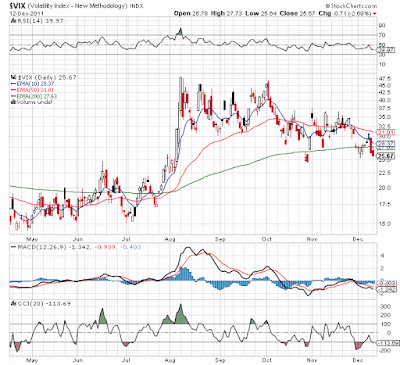This screenshot has width=400, height=365.
Task: Click the 300 level on the CCI axis
Action: (x=386, y=307)
